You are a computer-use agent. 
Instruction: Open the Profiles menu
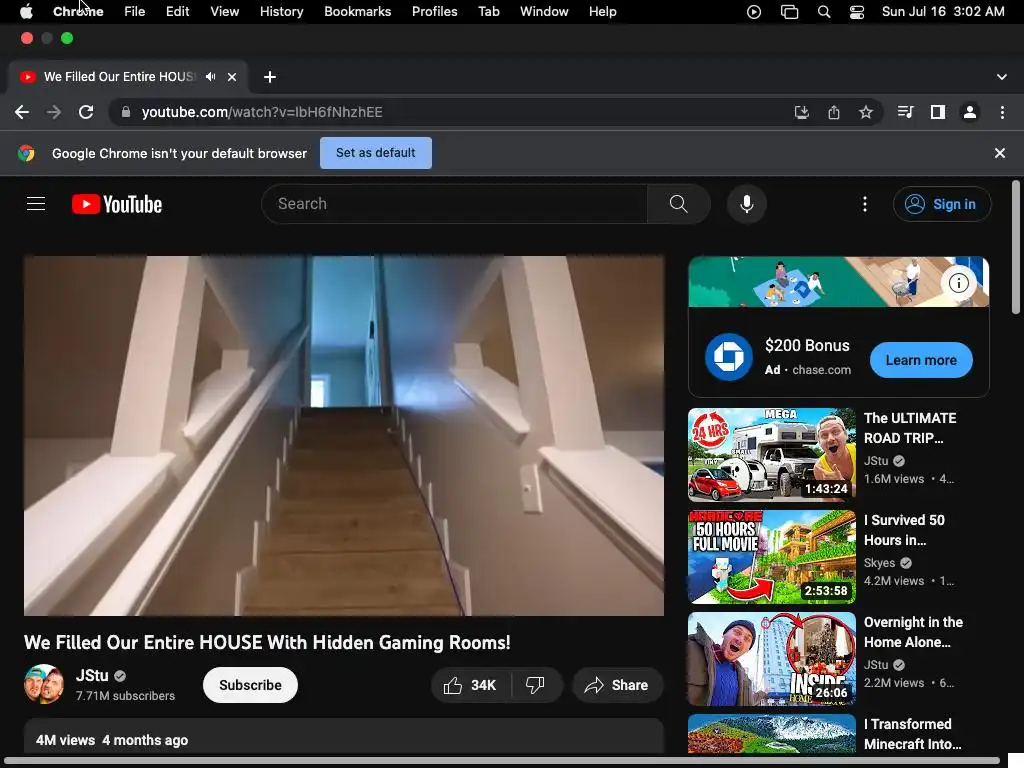[434, 12]
